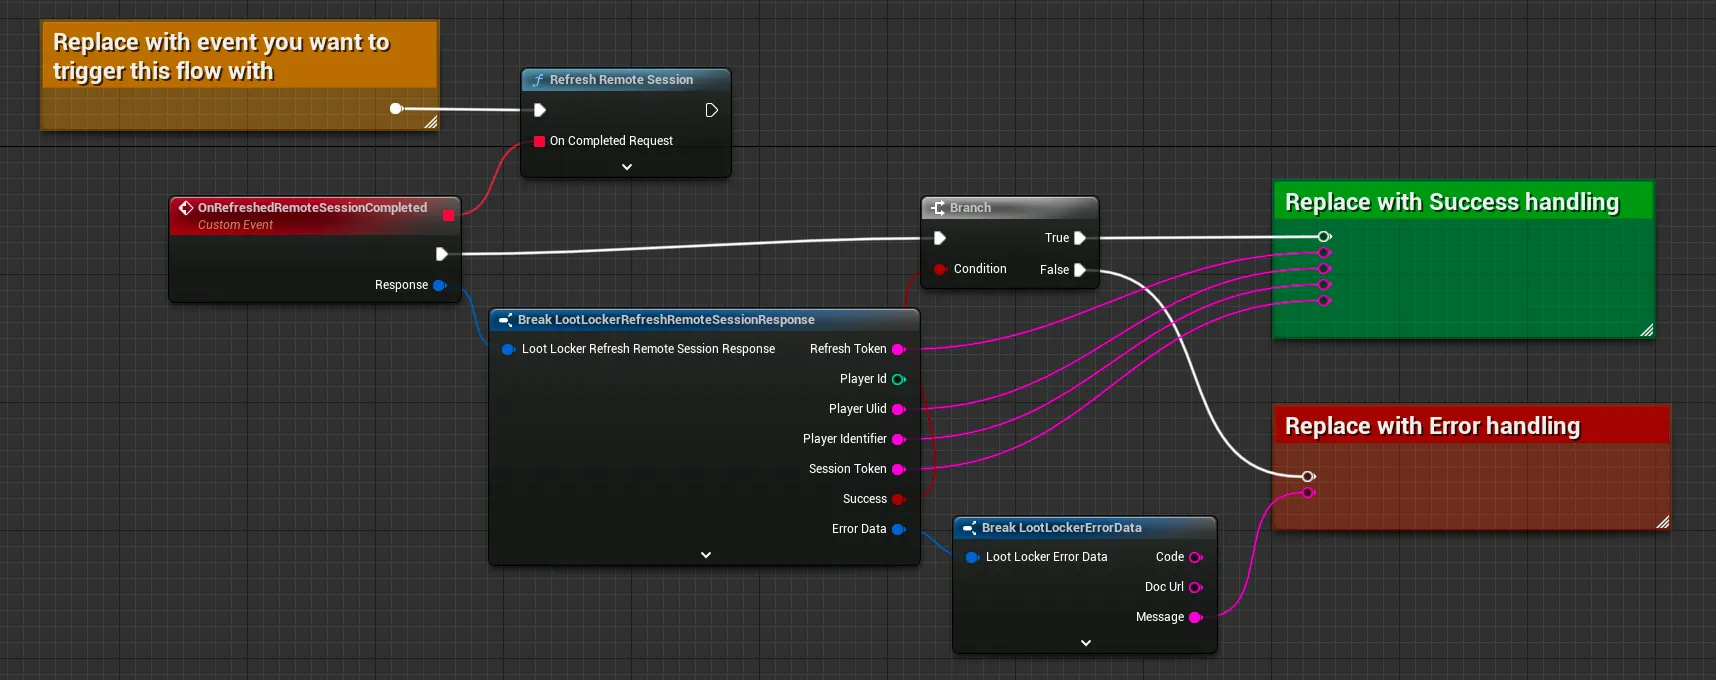Select the Refresh Remote Session node title
This screenshot has width=1716, height=680.
pyautogui.click(x=621, y=80)
